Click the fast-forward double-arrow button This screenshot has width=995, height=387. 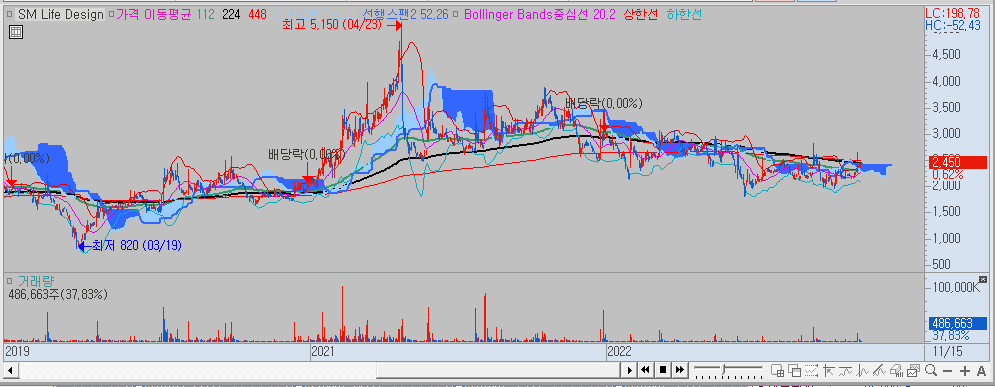[680, 370]
